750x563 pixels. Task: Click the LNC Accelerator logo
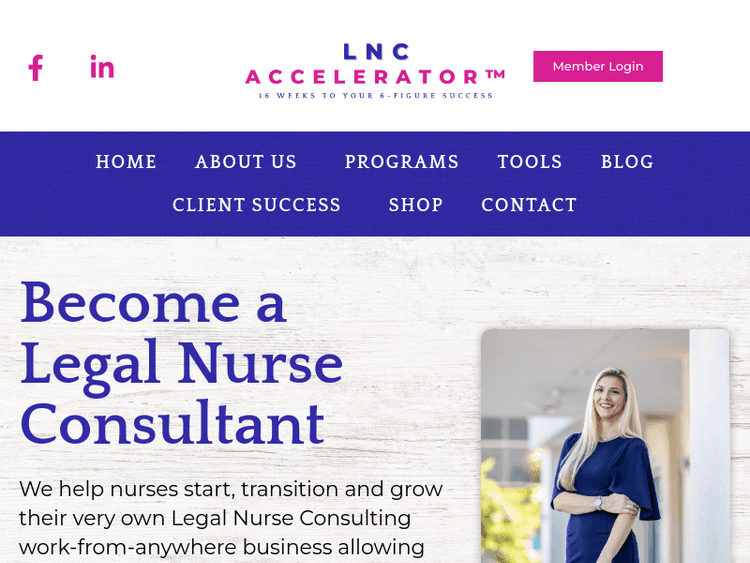point(375,70)
